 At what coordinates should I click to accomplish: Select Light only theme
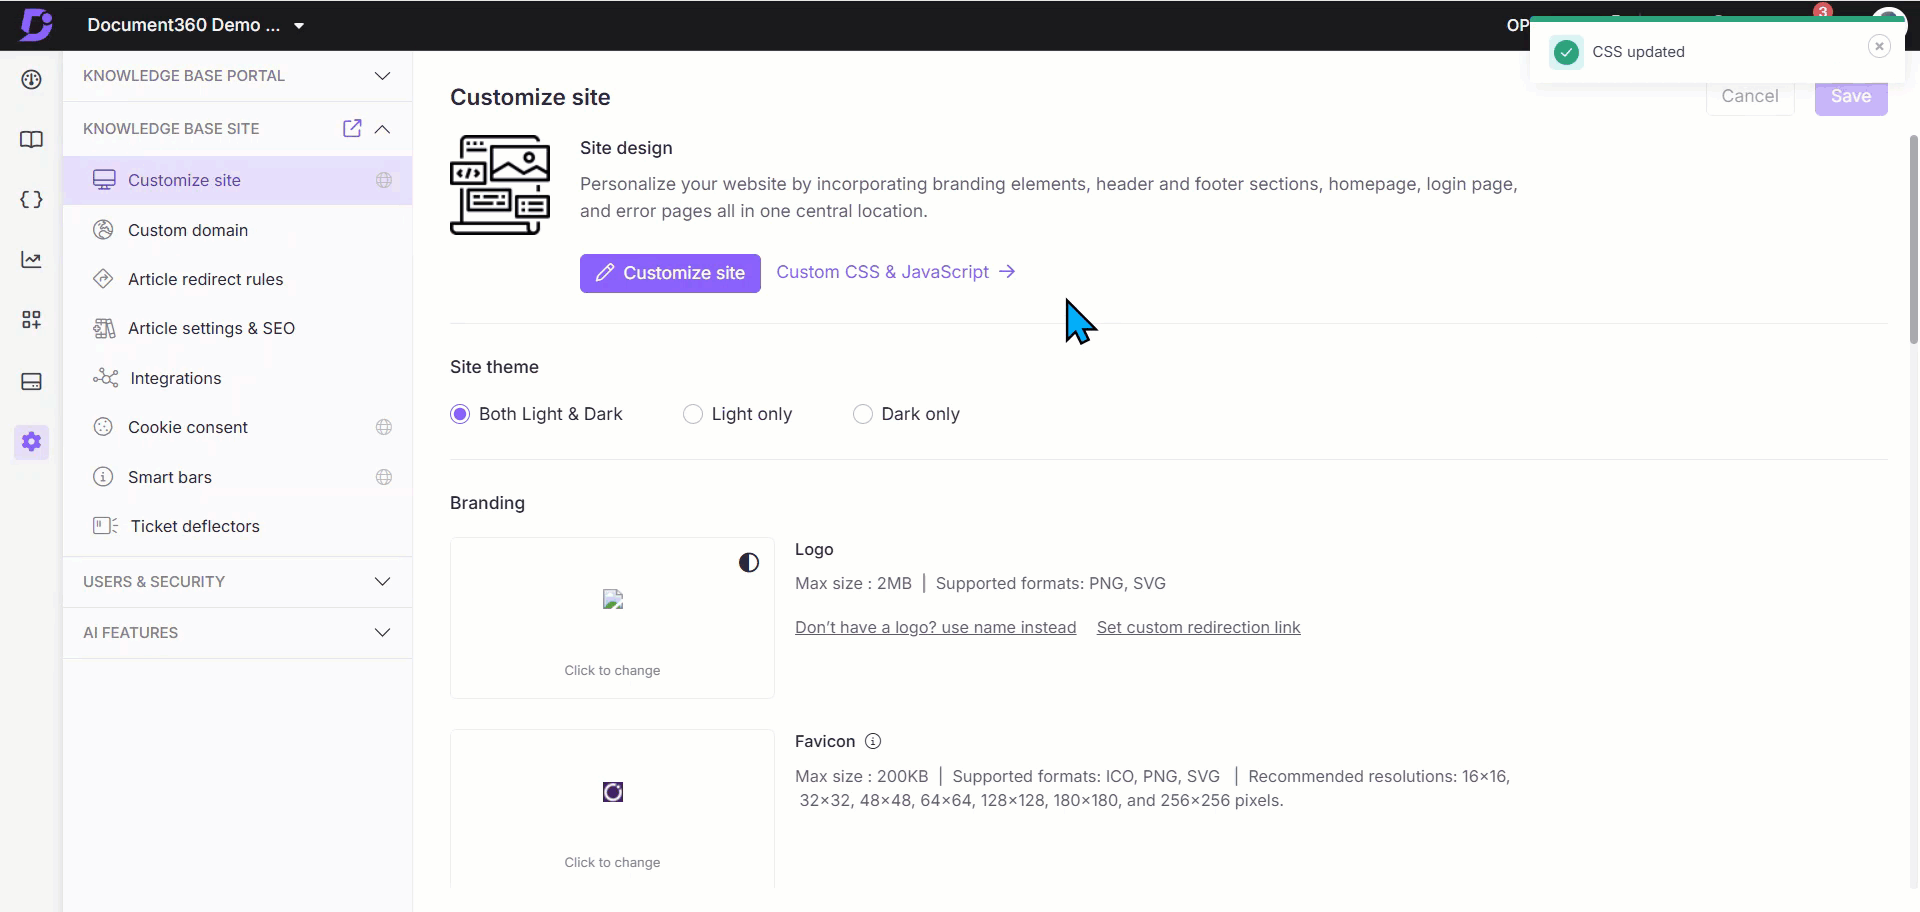tap(693, 414)
